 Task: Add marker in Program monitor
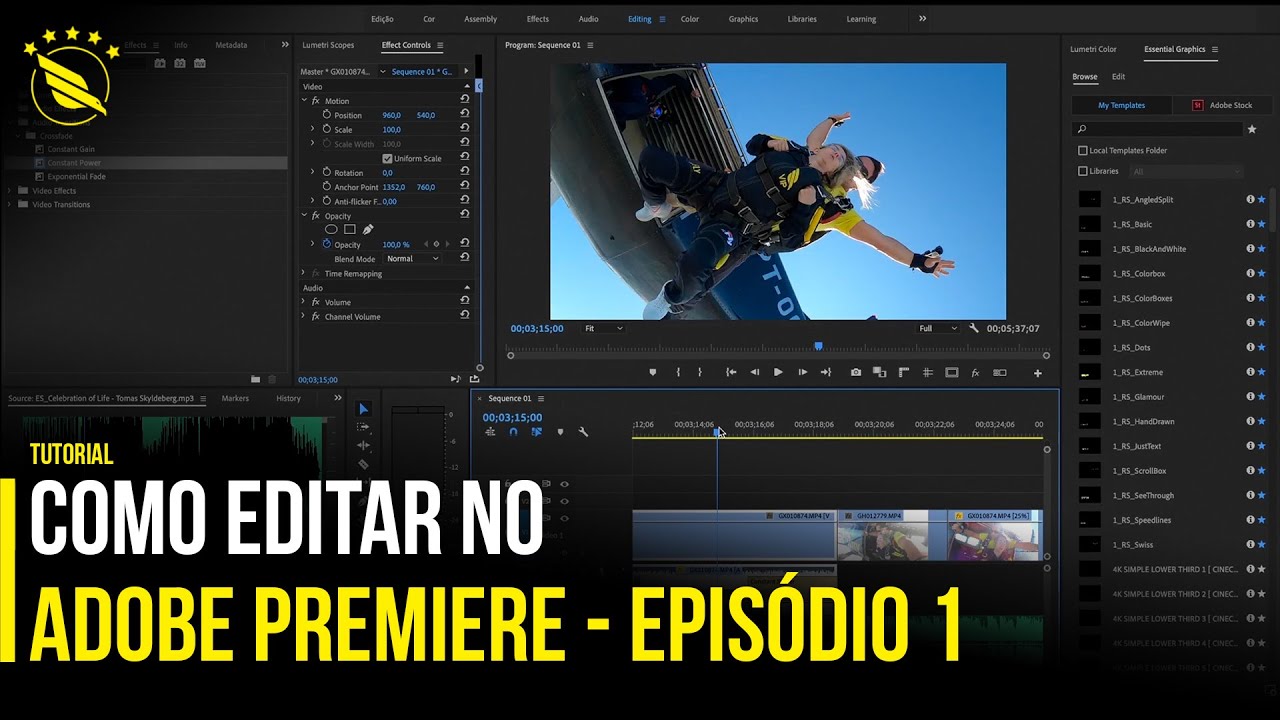point(653,372)
